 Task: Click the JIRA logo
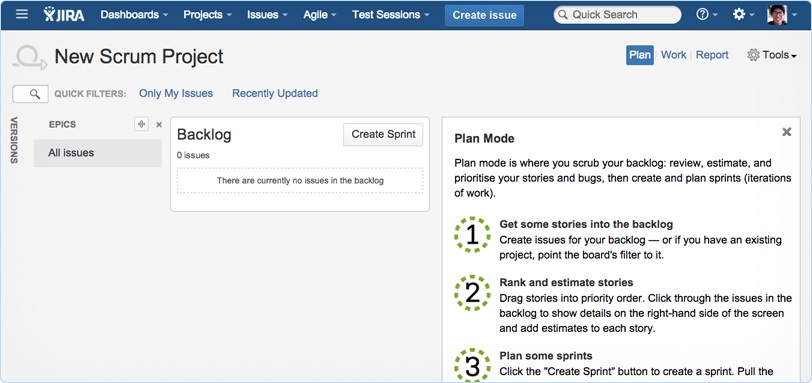(64, 14)
